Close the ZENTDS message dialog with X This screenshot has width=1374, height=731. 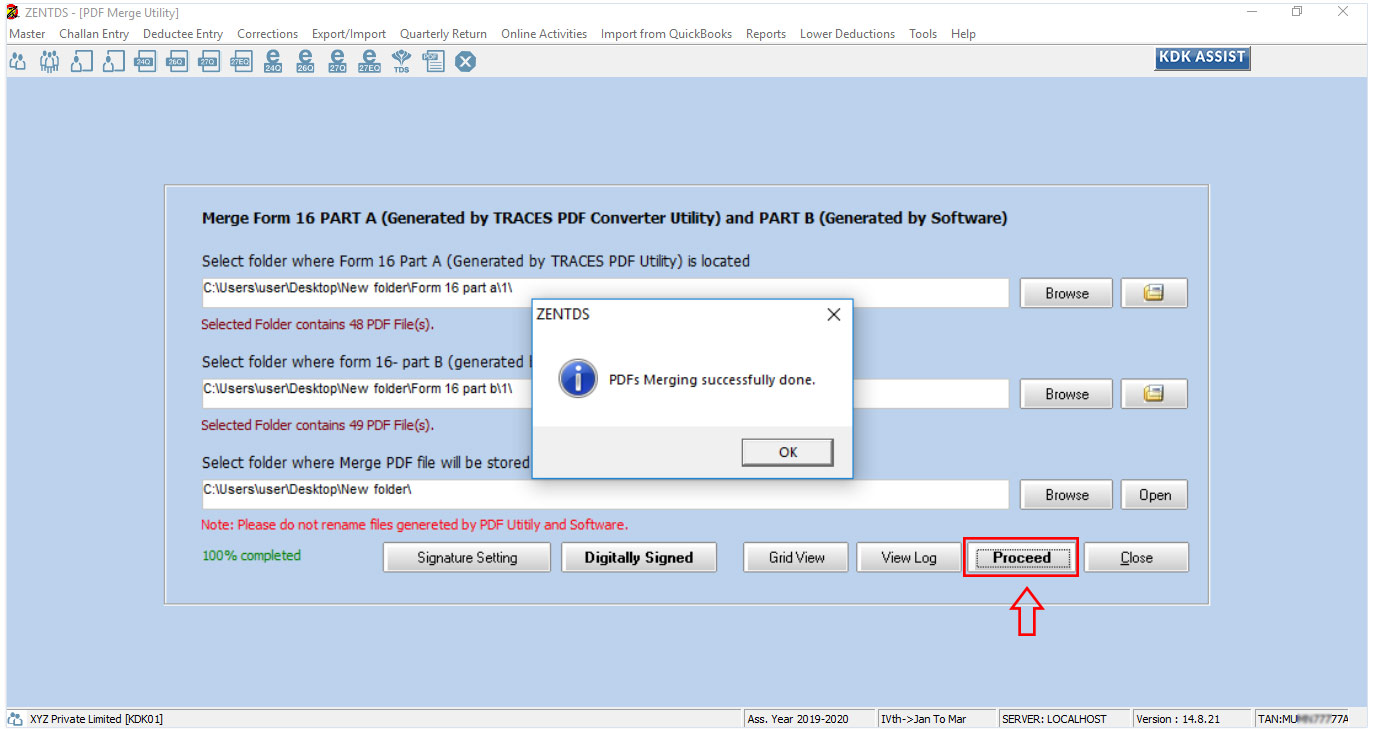(x=833, y=315)
